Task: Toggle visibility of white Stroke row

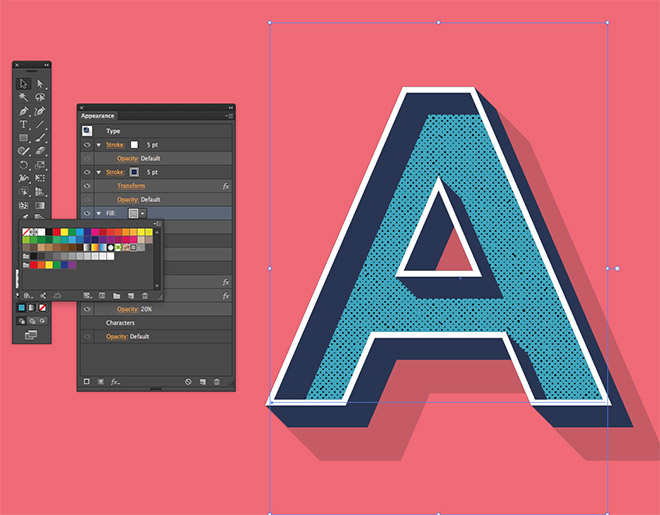Action: pos(87,145)
